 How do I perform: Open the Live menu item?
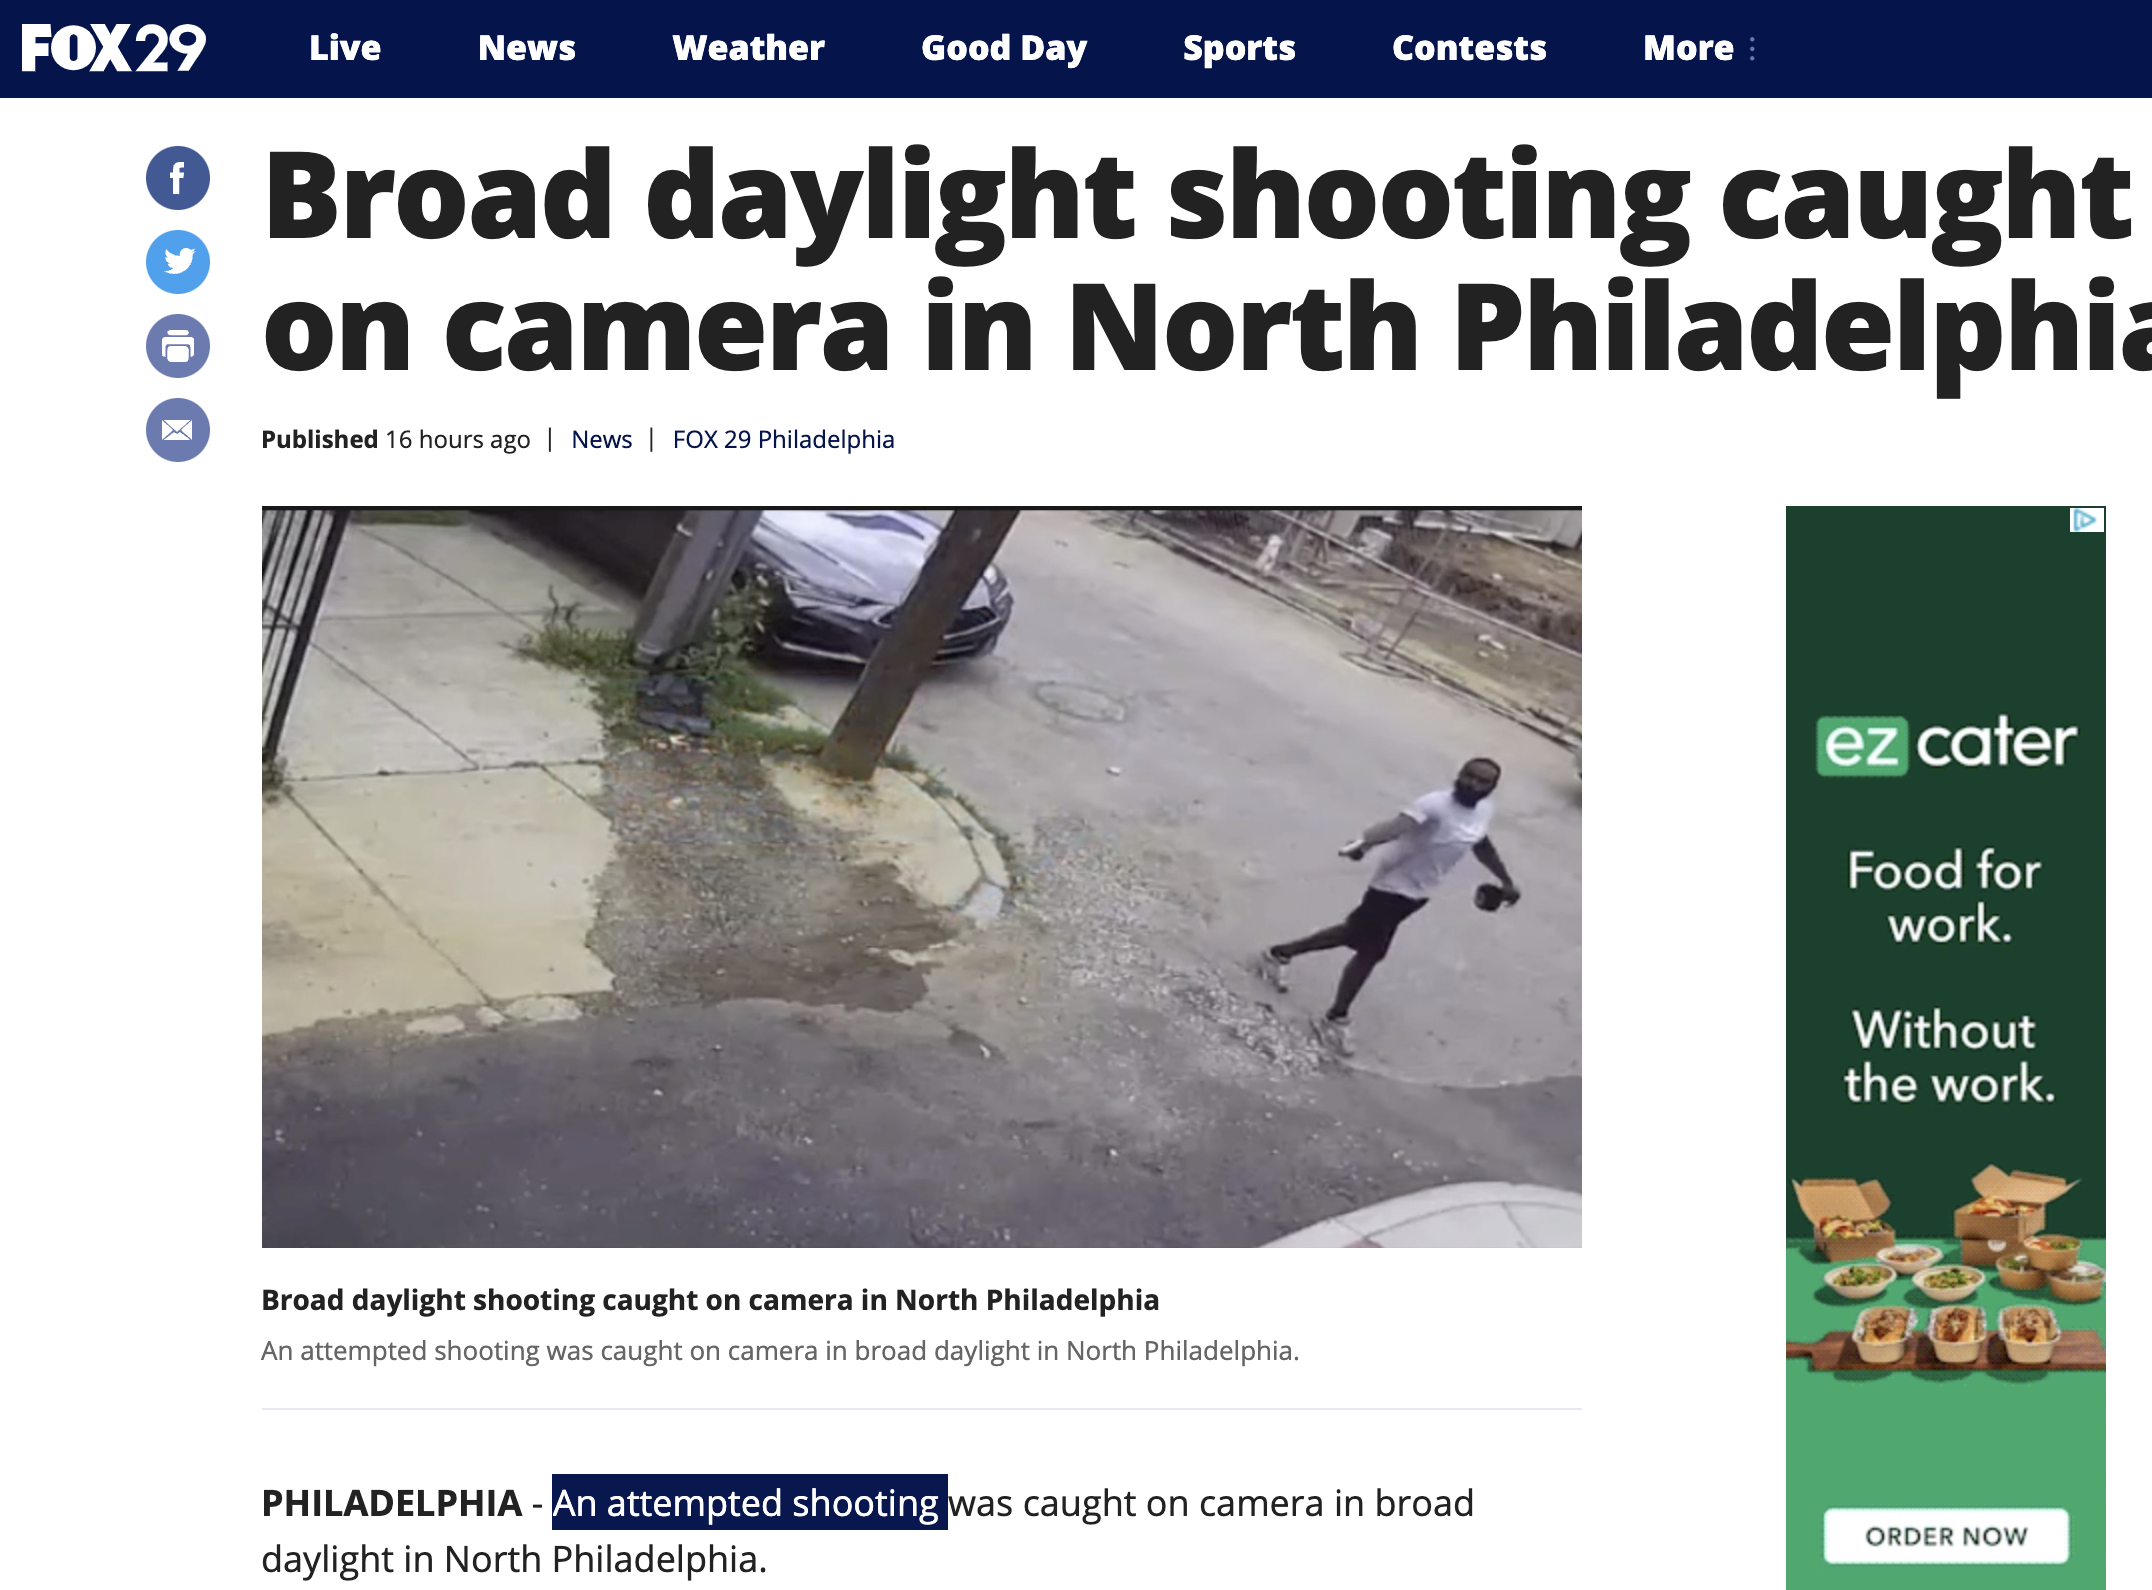coord(345,48)
